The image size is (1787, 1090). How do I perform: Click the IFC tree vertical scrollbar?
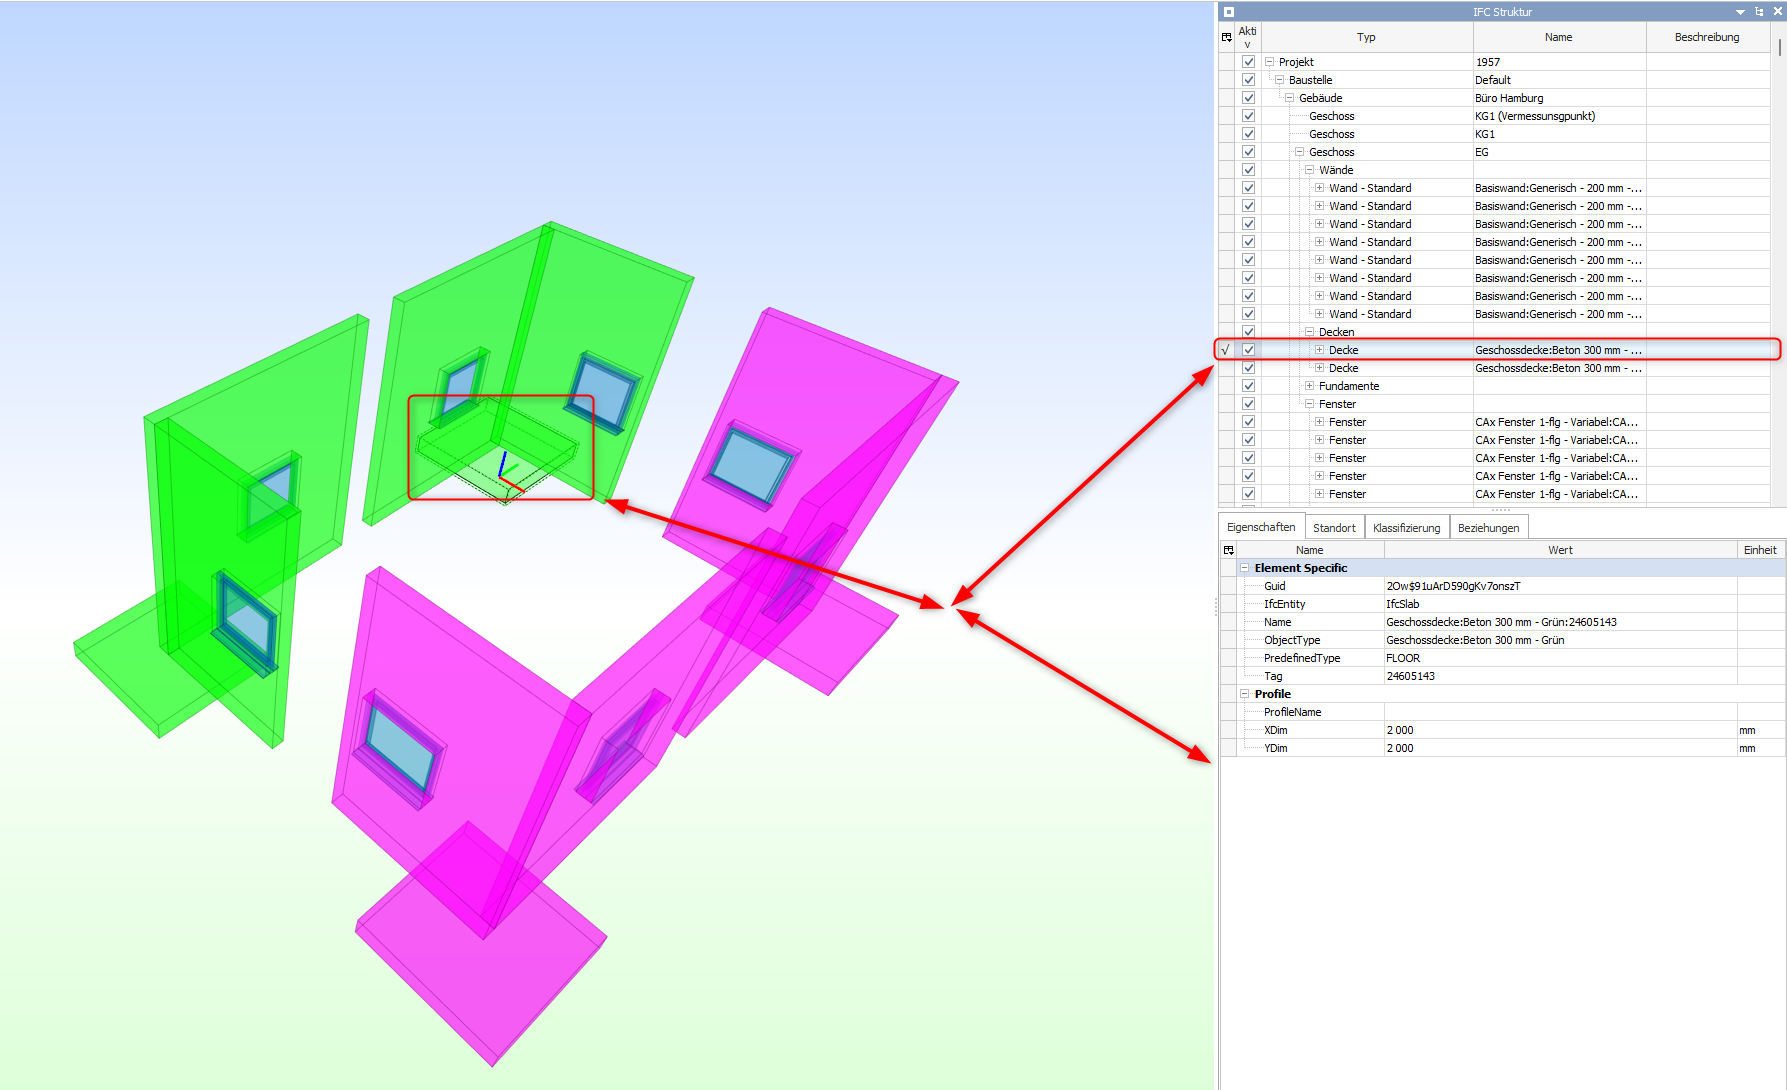(1780, 47)
